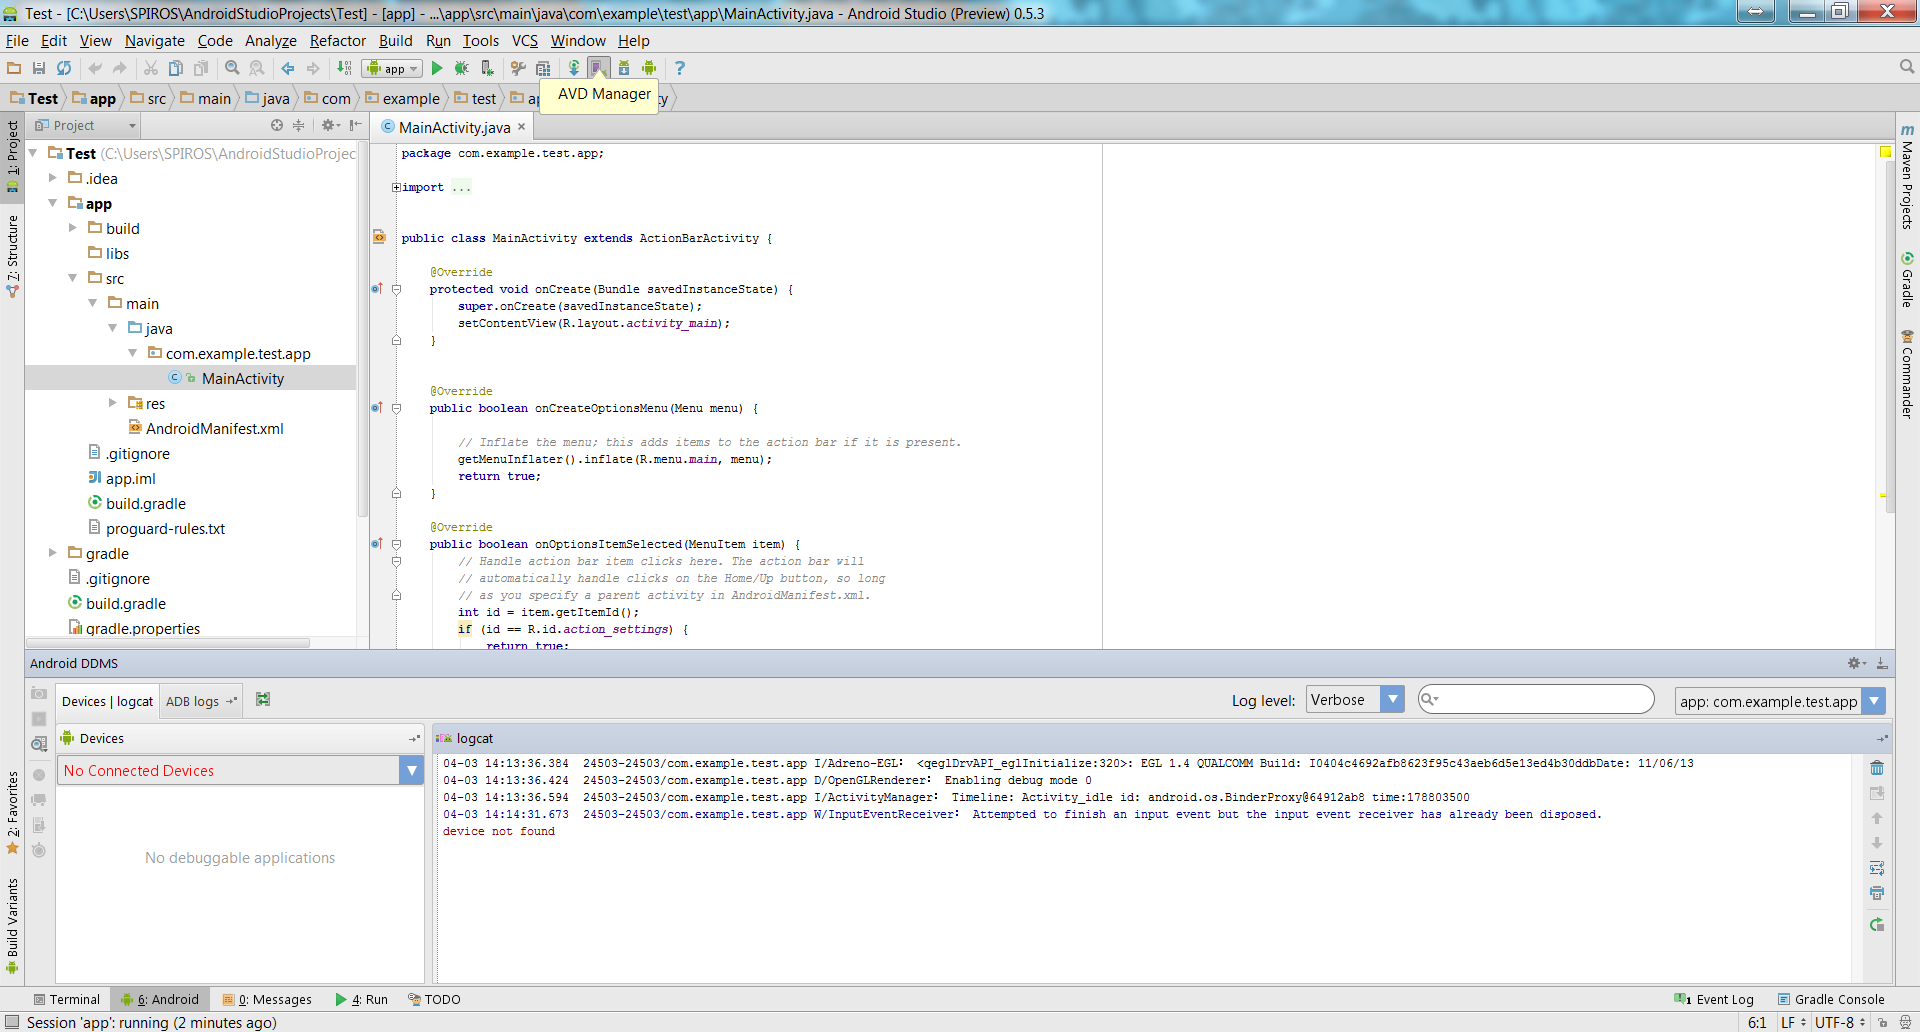
Task: Toggle the 2: Favorites side tool window
Action: 12,812
